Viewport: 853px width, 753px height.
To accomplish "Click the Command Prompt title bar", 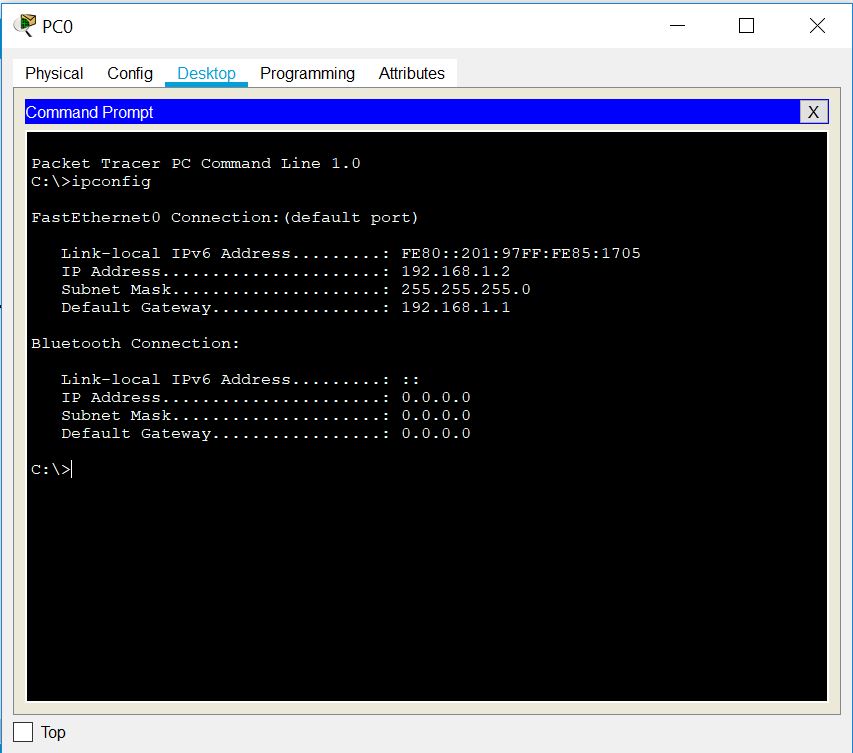I will [400, 111].
